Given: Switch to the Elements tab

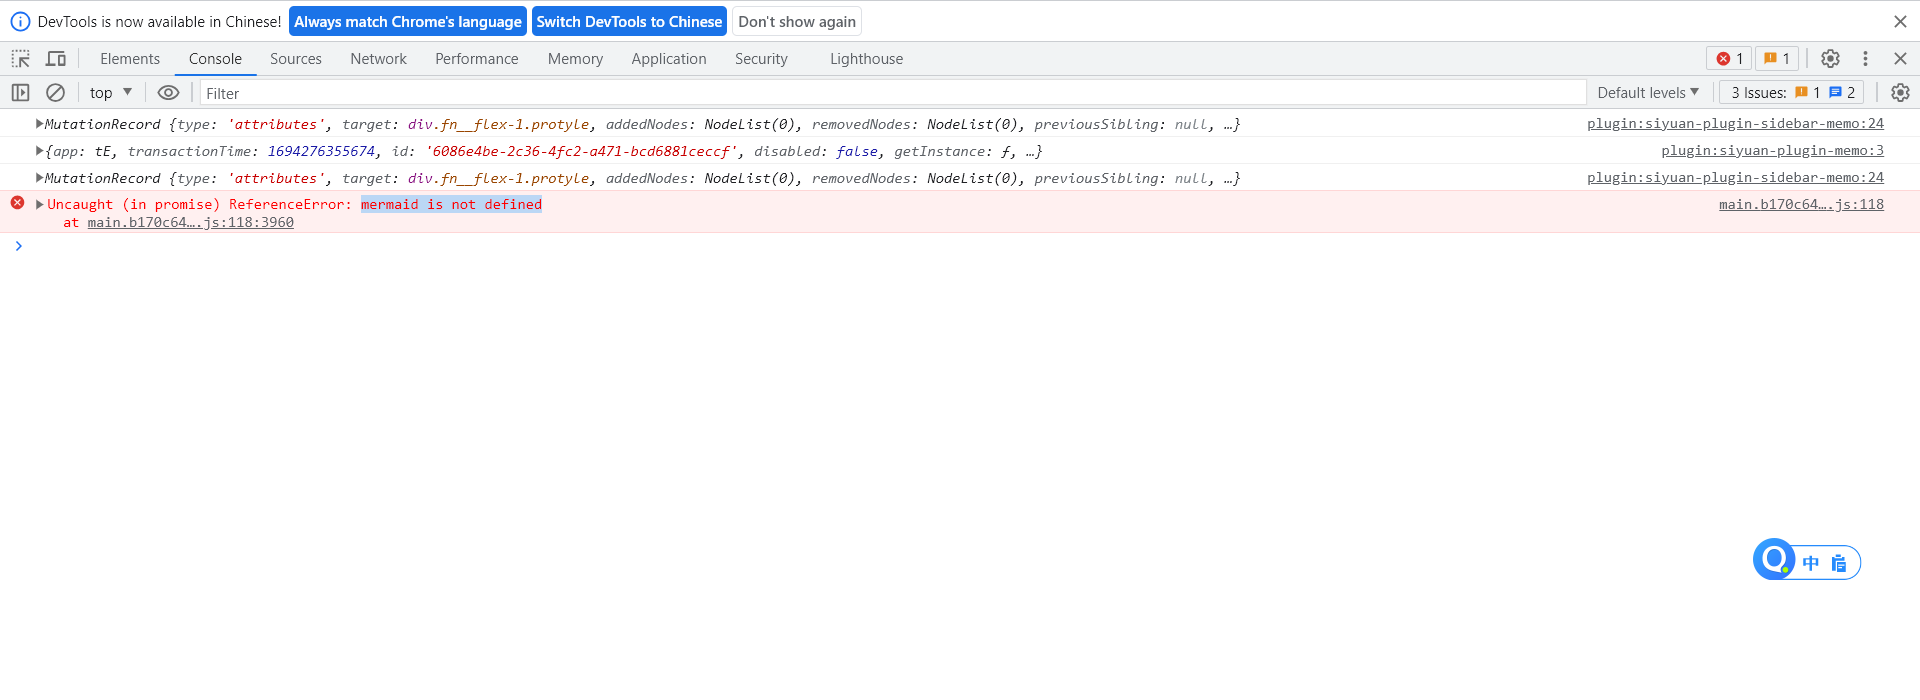Looking at the screenshot, I should pyautogui.click(x=130, y=59).
